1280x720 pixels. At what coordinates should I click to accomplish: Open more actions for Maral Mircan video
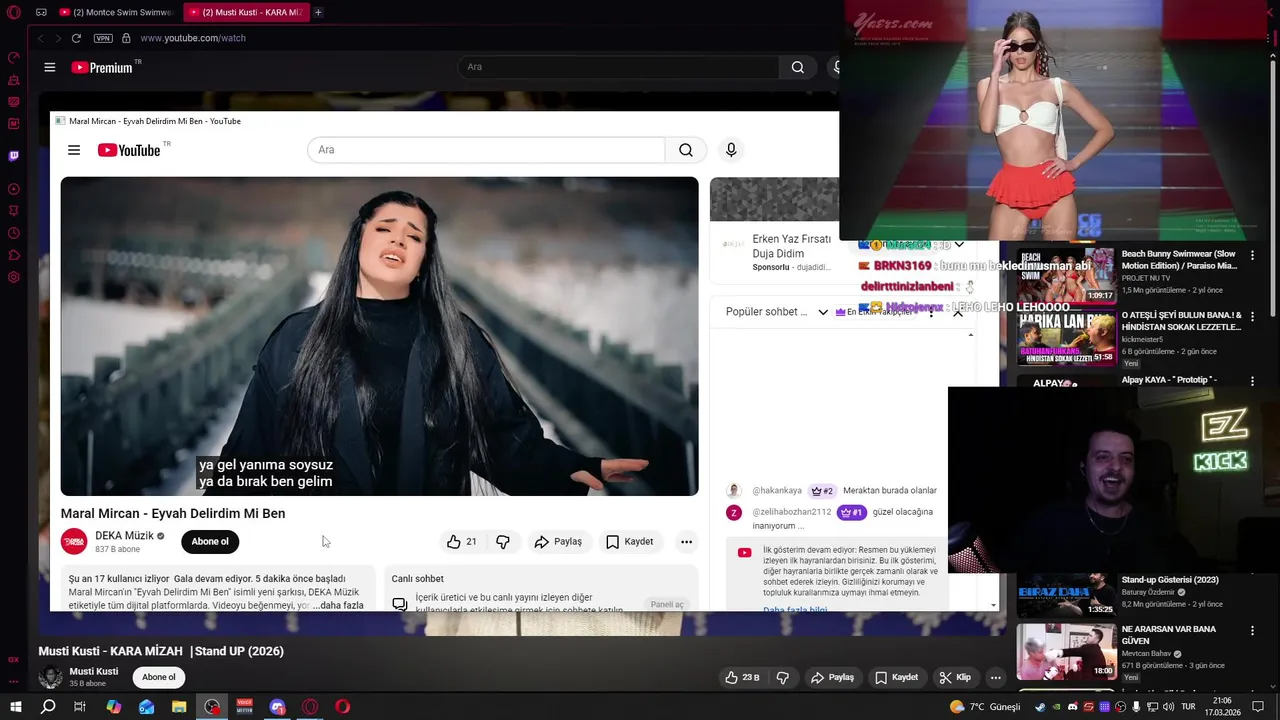pyautogui.click(x=686, y=541)
